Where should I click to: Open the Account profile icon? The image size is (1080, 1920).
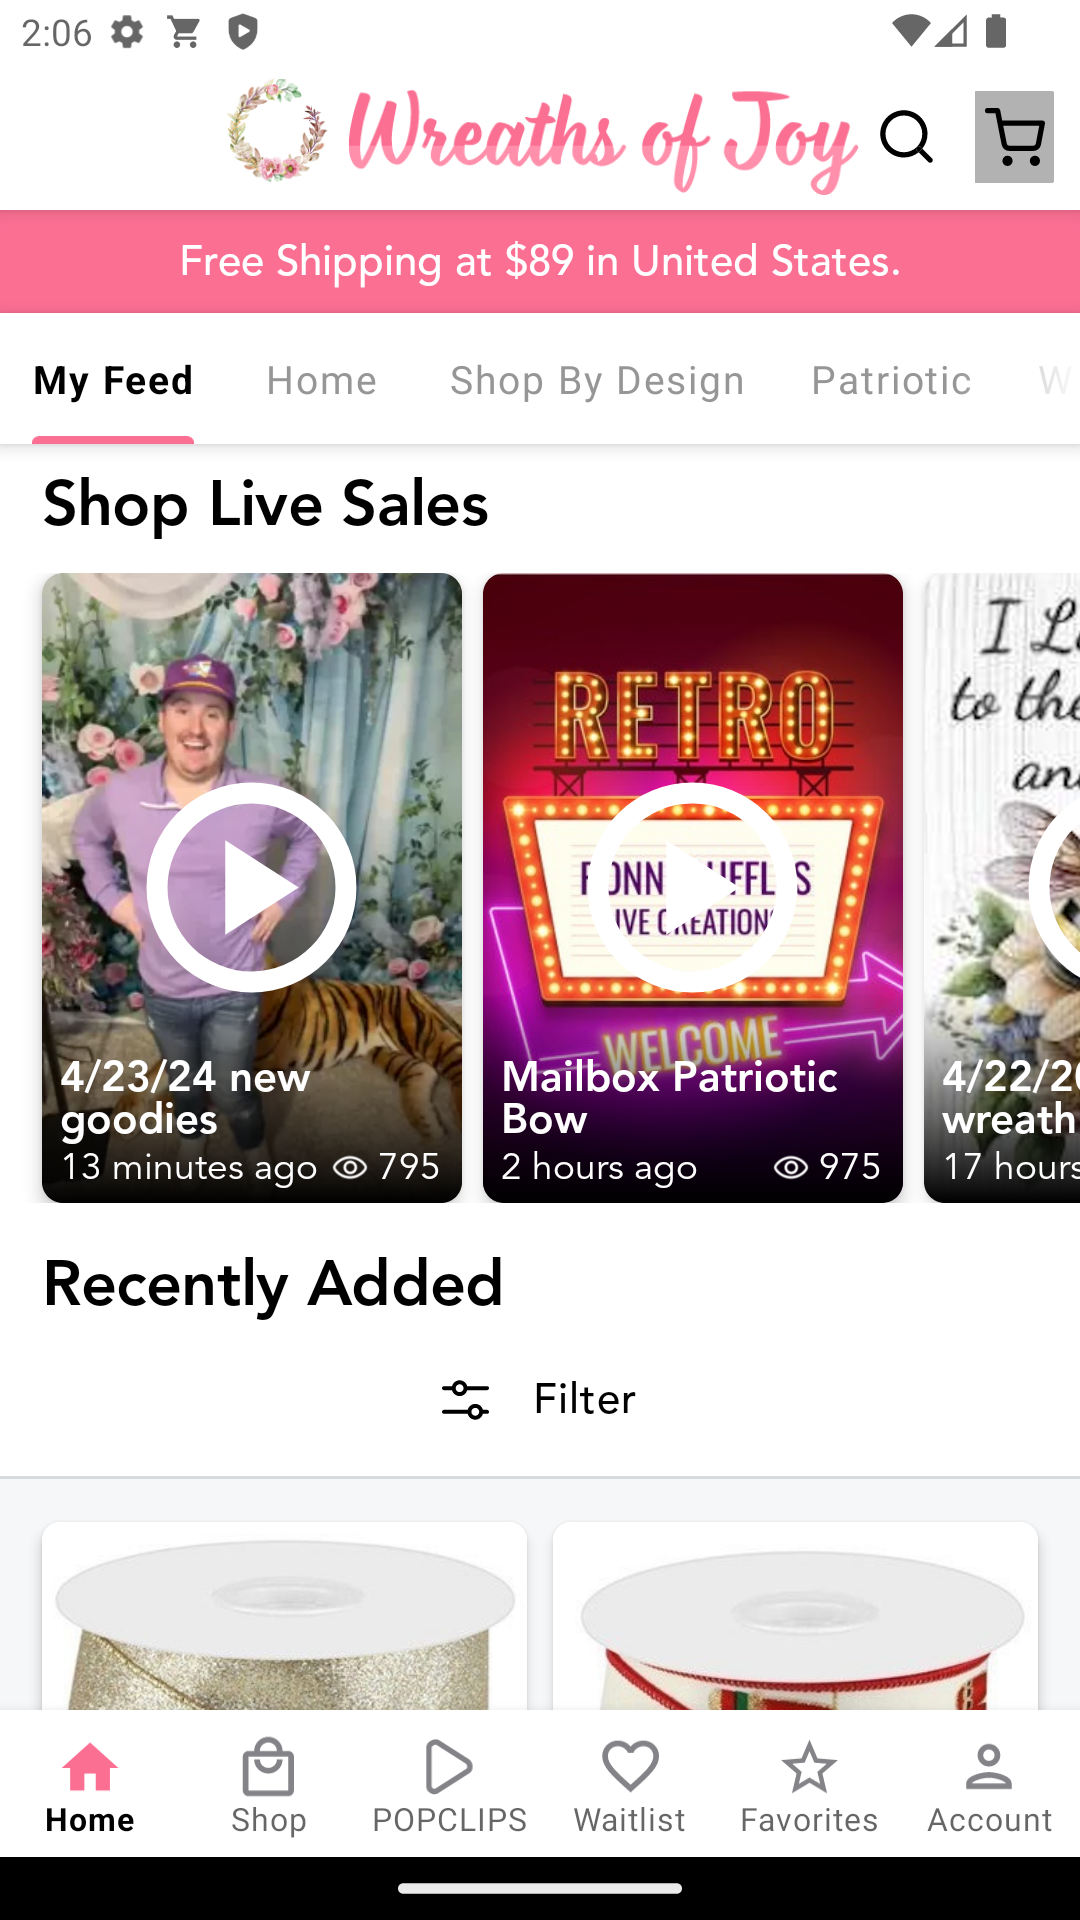tap(989, 1786)
